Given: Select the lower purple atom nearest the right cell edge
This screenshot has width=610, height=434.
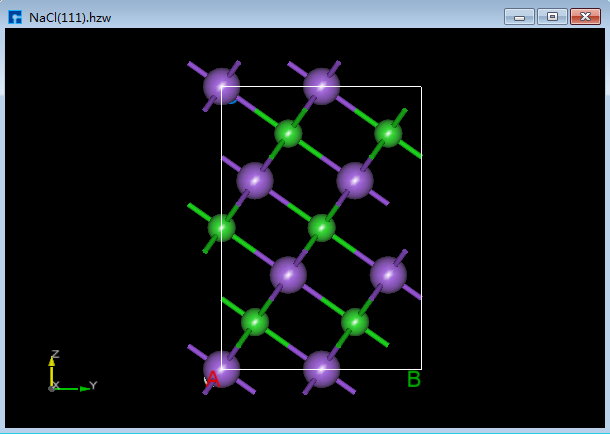Looking at the screenshot, I should coord(388,275).
